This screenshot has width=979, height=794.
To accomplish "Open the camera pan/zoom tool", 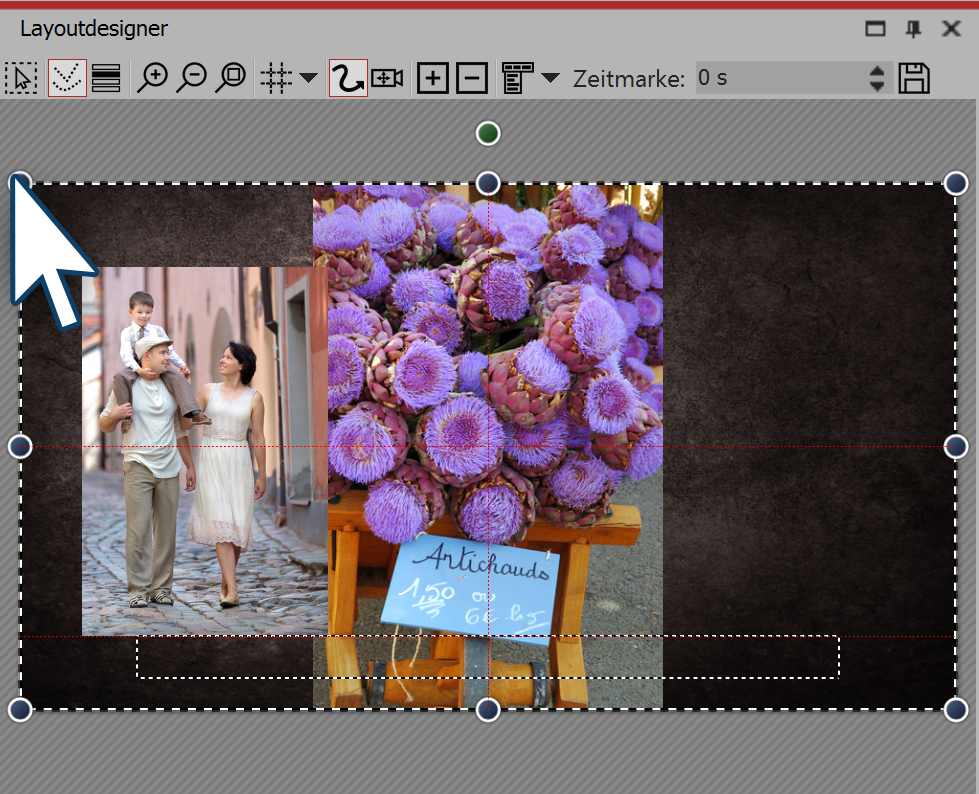I will [387, 77].
